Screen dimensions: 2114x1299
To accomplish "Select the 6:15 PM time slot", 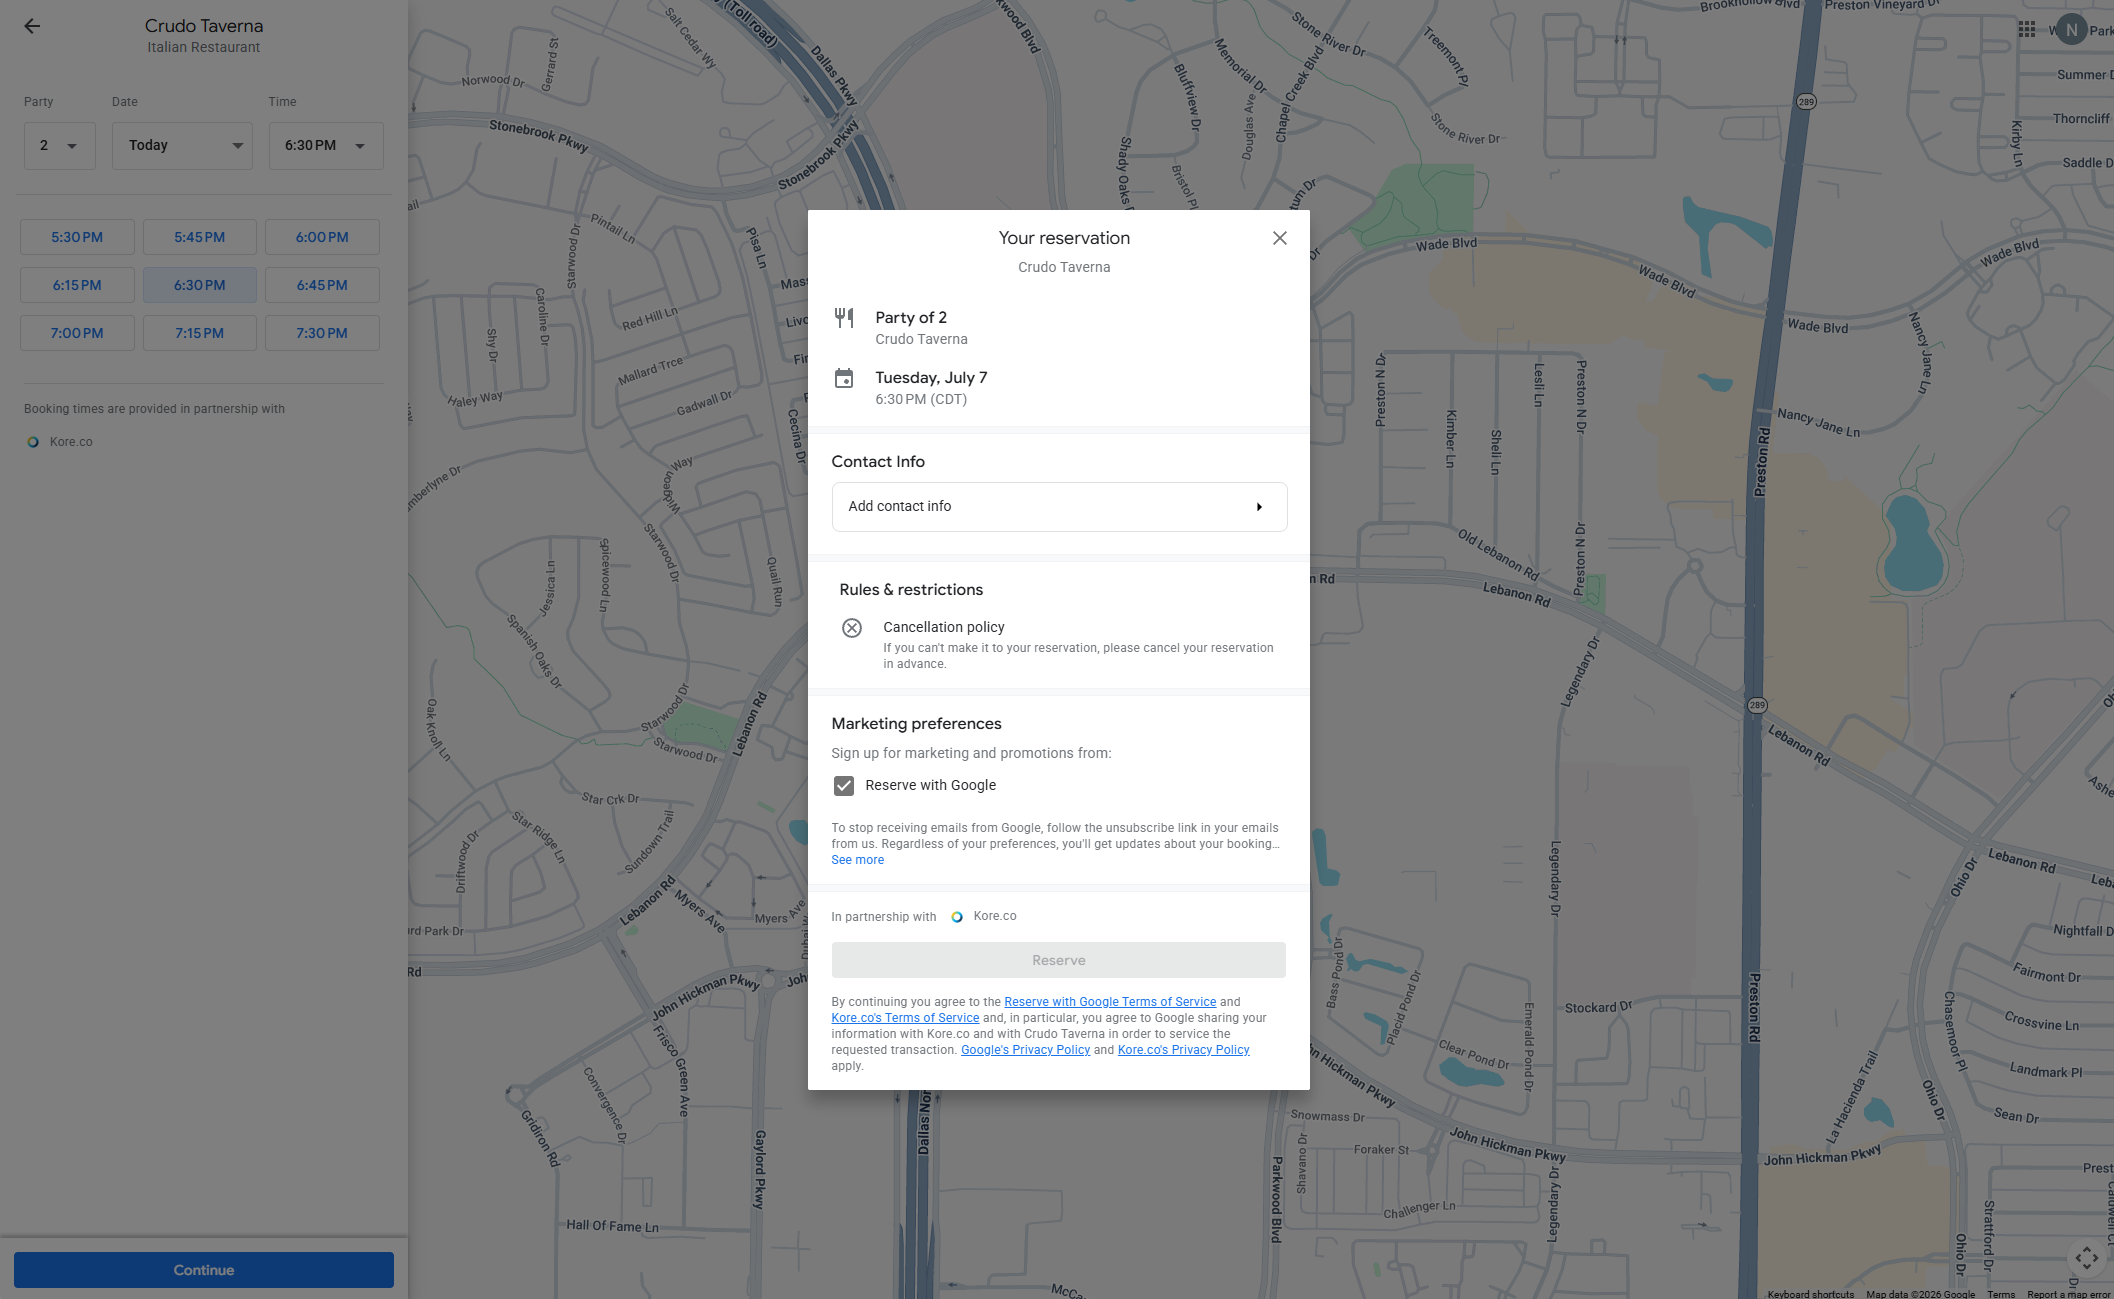I will (x=77, y=285).
